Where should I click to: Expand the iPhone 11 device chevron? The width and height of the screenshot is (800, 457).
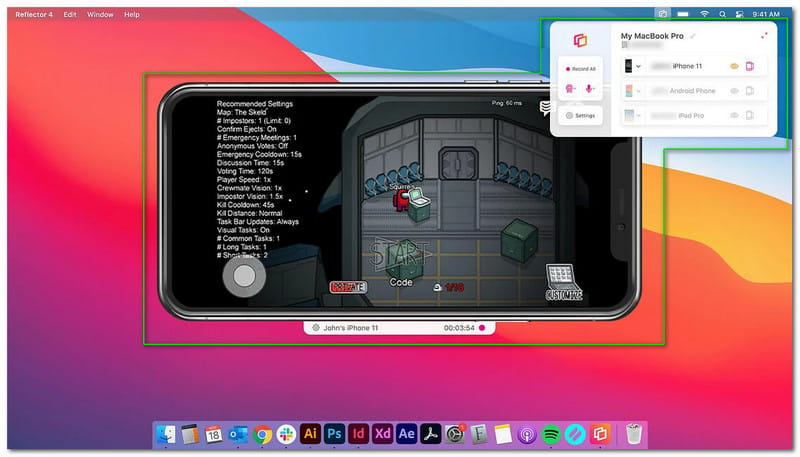point(638,66)
